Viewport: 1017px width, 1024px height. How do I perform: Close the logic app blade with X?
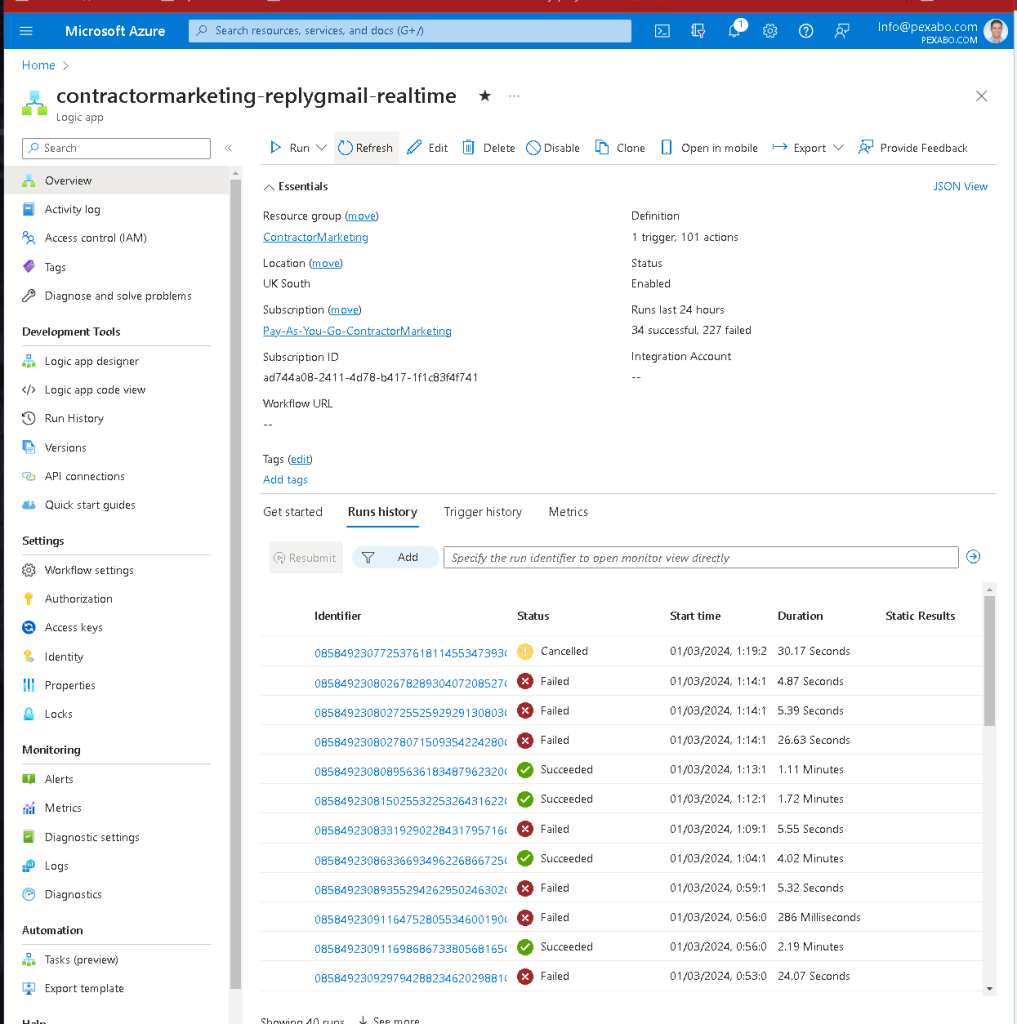point(981,96)
